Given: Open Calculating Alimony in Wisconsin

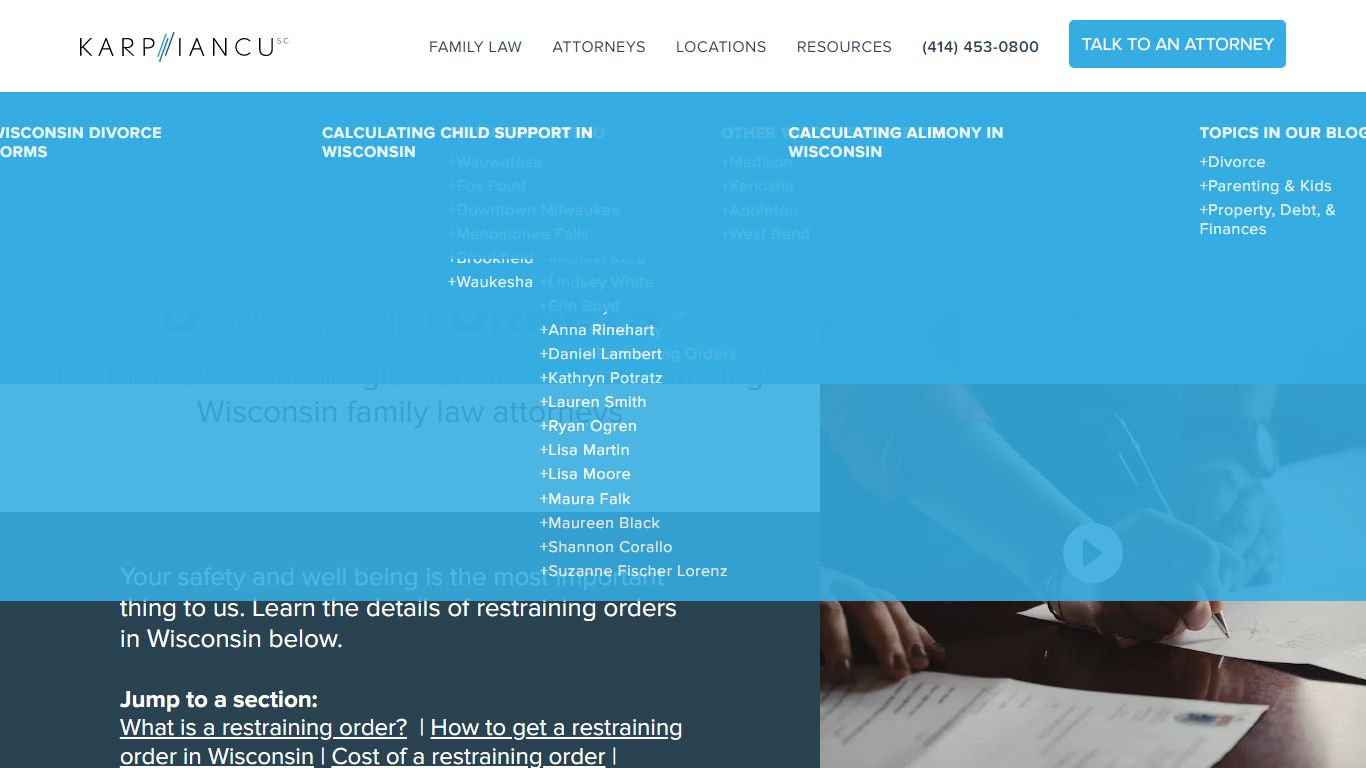Looking at the screenshot, I should point(895,142).
